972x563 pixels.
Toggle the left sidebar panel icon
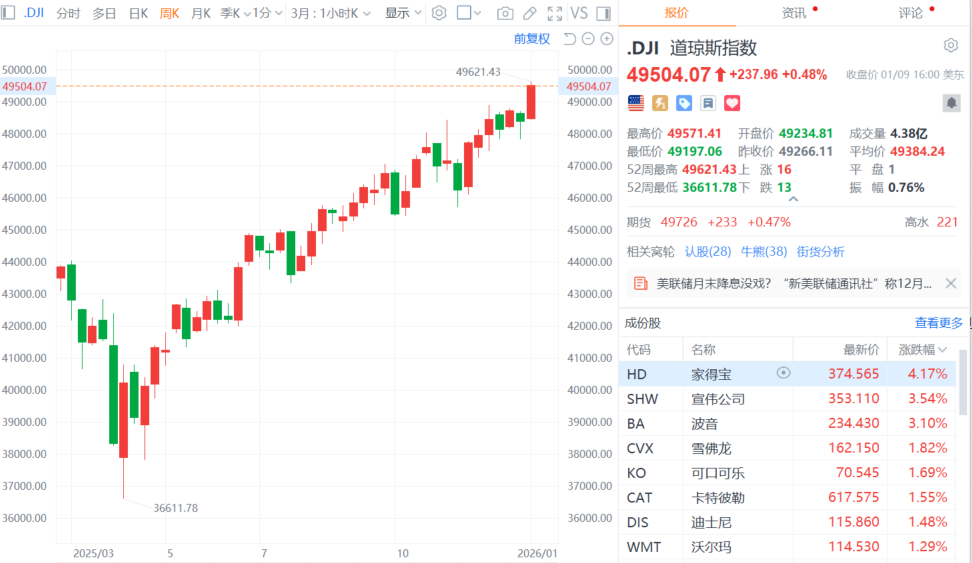8,12
